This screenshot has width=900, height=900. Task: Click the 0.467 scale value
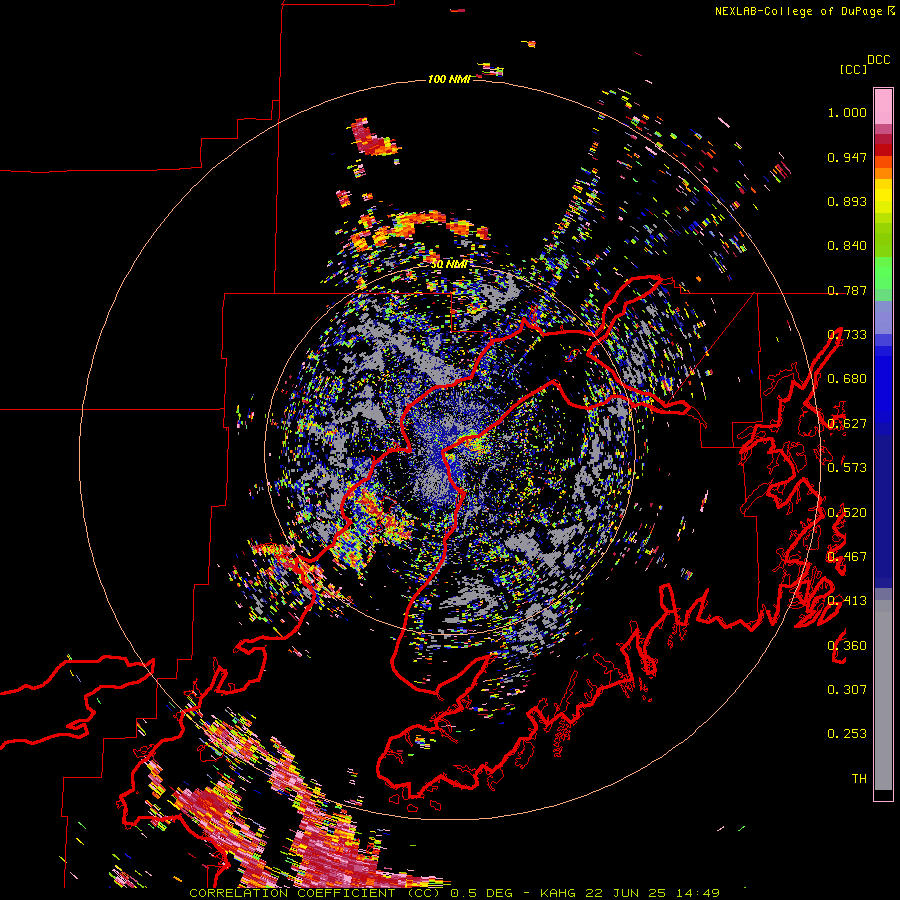point(847,557)
